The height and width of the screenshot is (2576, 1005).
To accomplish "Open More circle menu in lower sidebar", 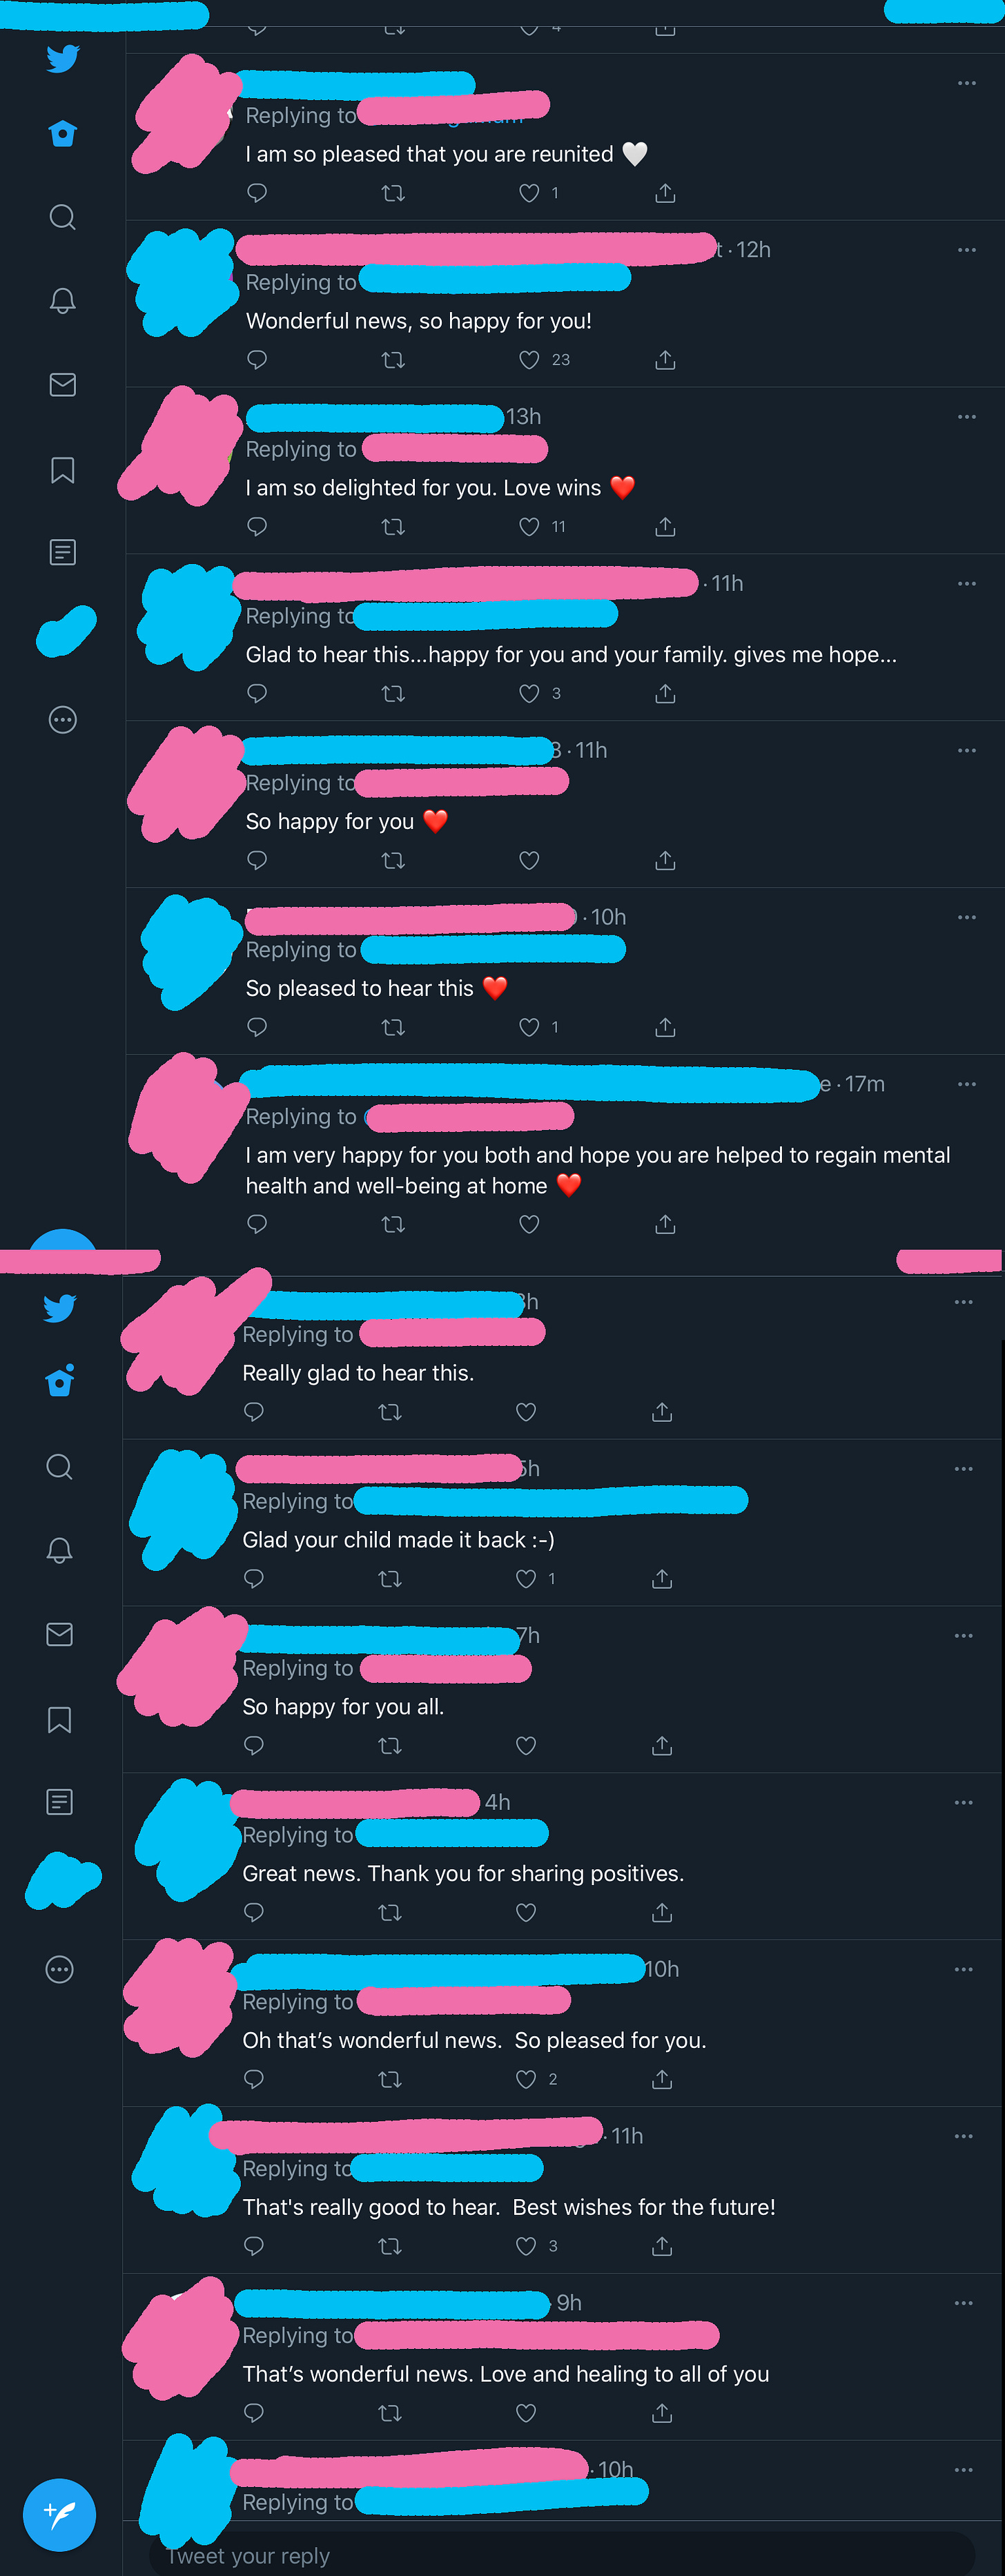I will [x=59, y=1969].
